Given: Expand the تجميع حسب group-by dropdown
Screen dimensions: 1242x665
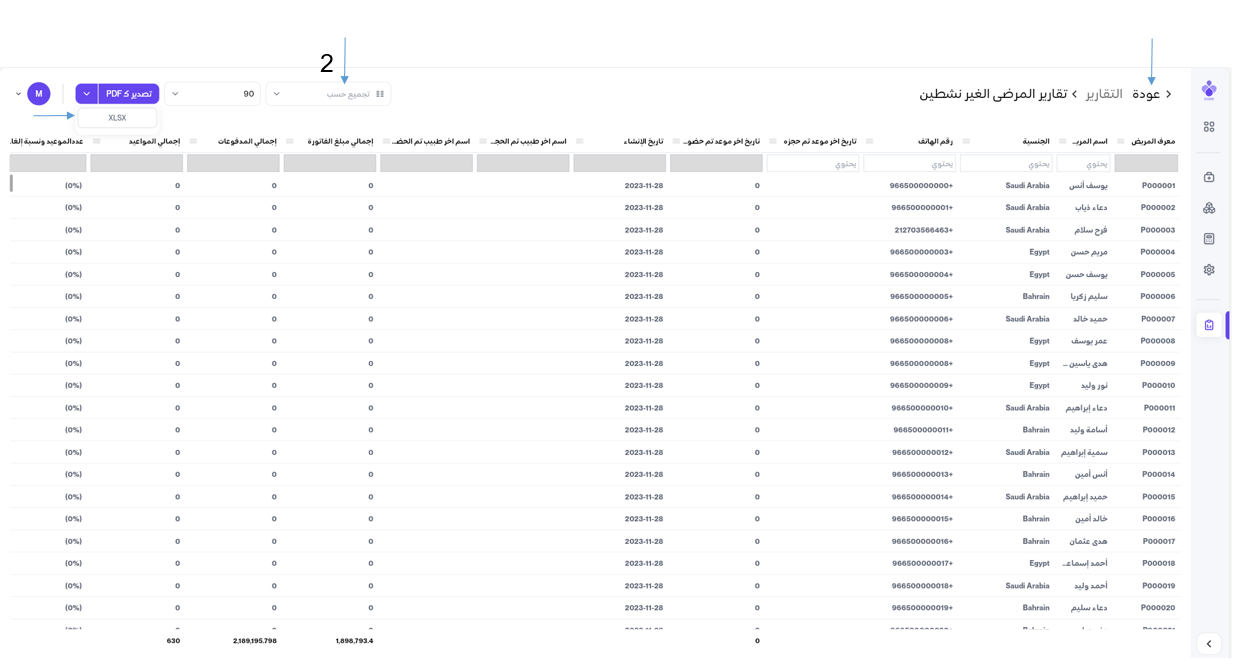Looking at the screenshot, I should (x=328, y=94).
